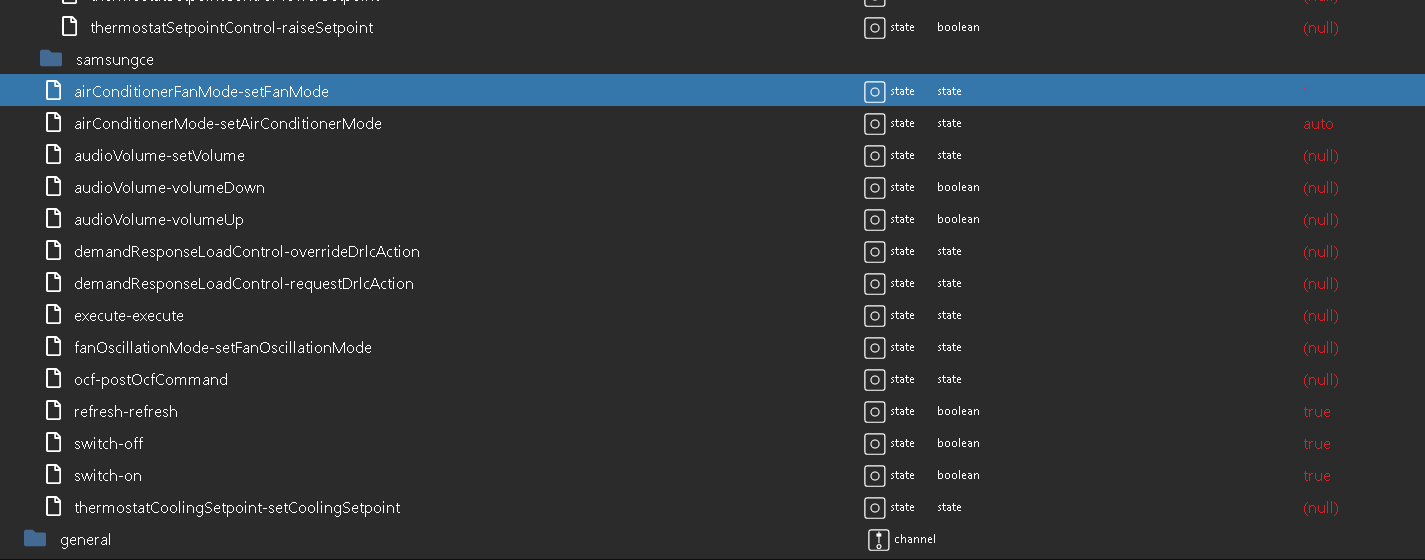
Task: Click 'boolean' role text in refresh-refresh row
Action: (958, 411)
